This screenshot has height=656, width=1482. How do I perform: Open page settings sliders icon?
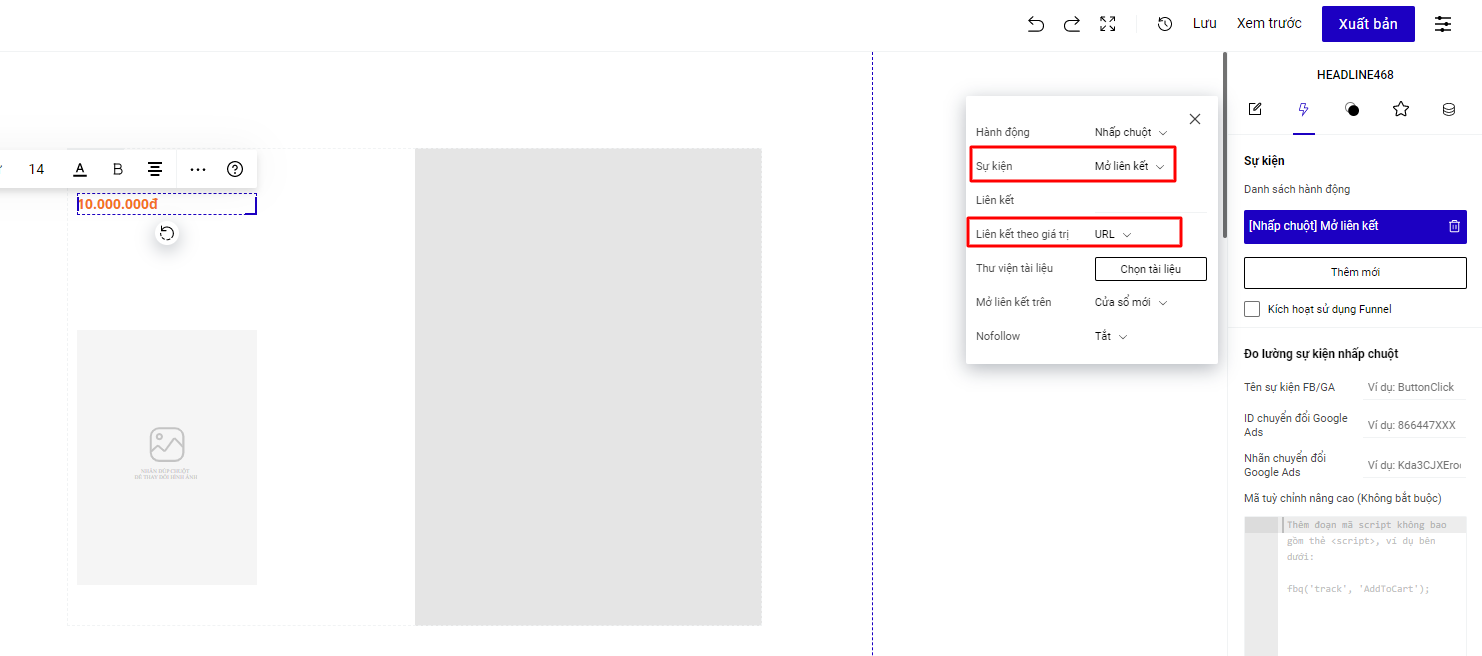(1443, 24)
